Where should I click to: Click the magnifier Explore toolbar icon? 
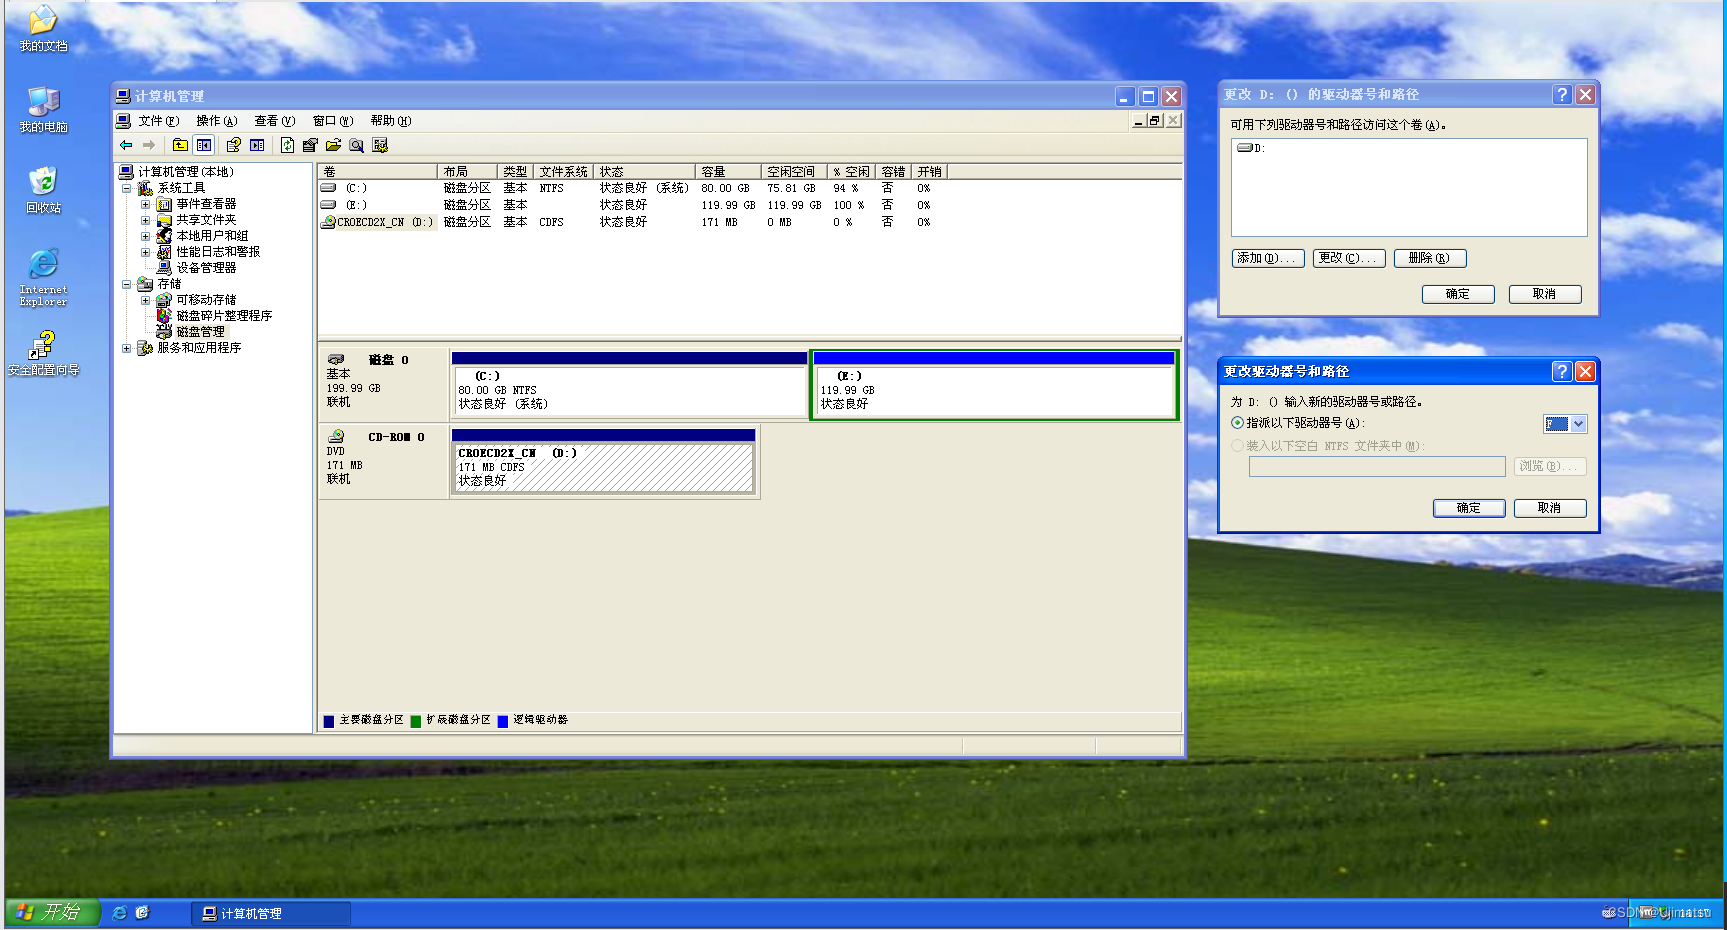point(356,145)
